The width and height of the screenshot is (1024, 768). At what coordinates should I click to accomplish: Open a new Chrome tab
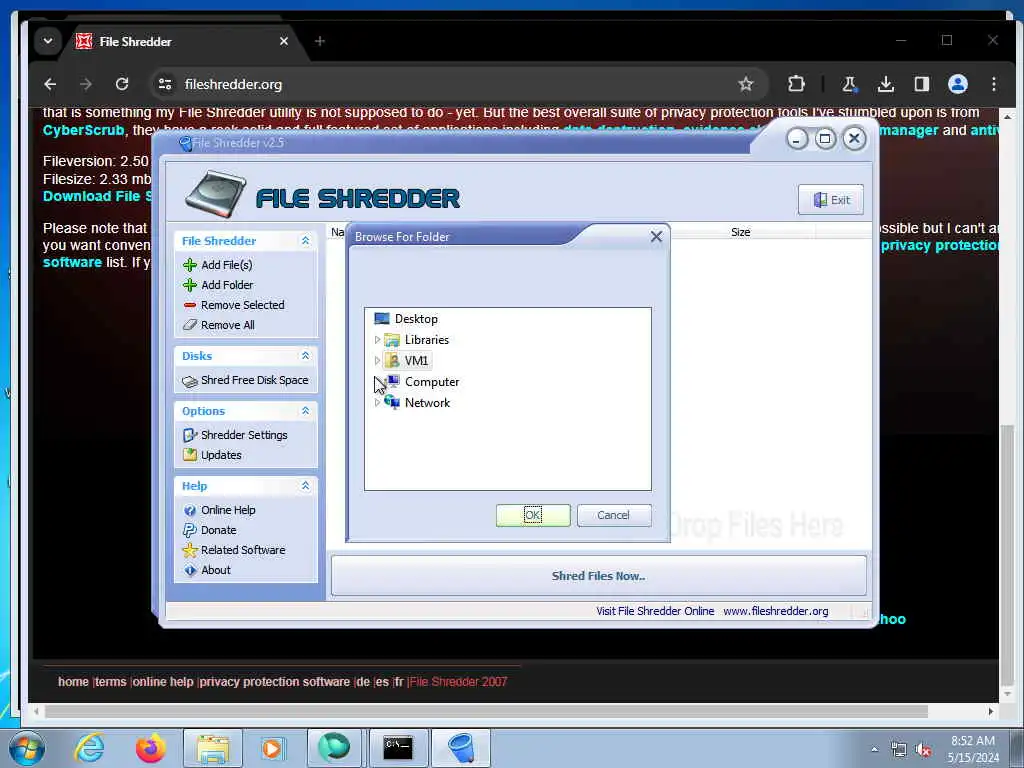pyautogui.click(x=319, y=41)
